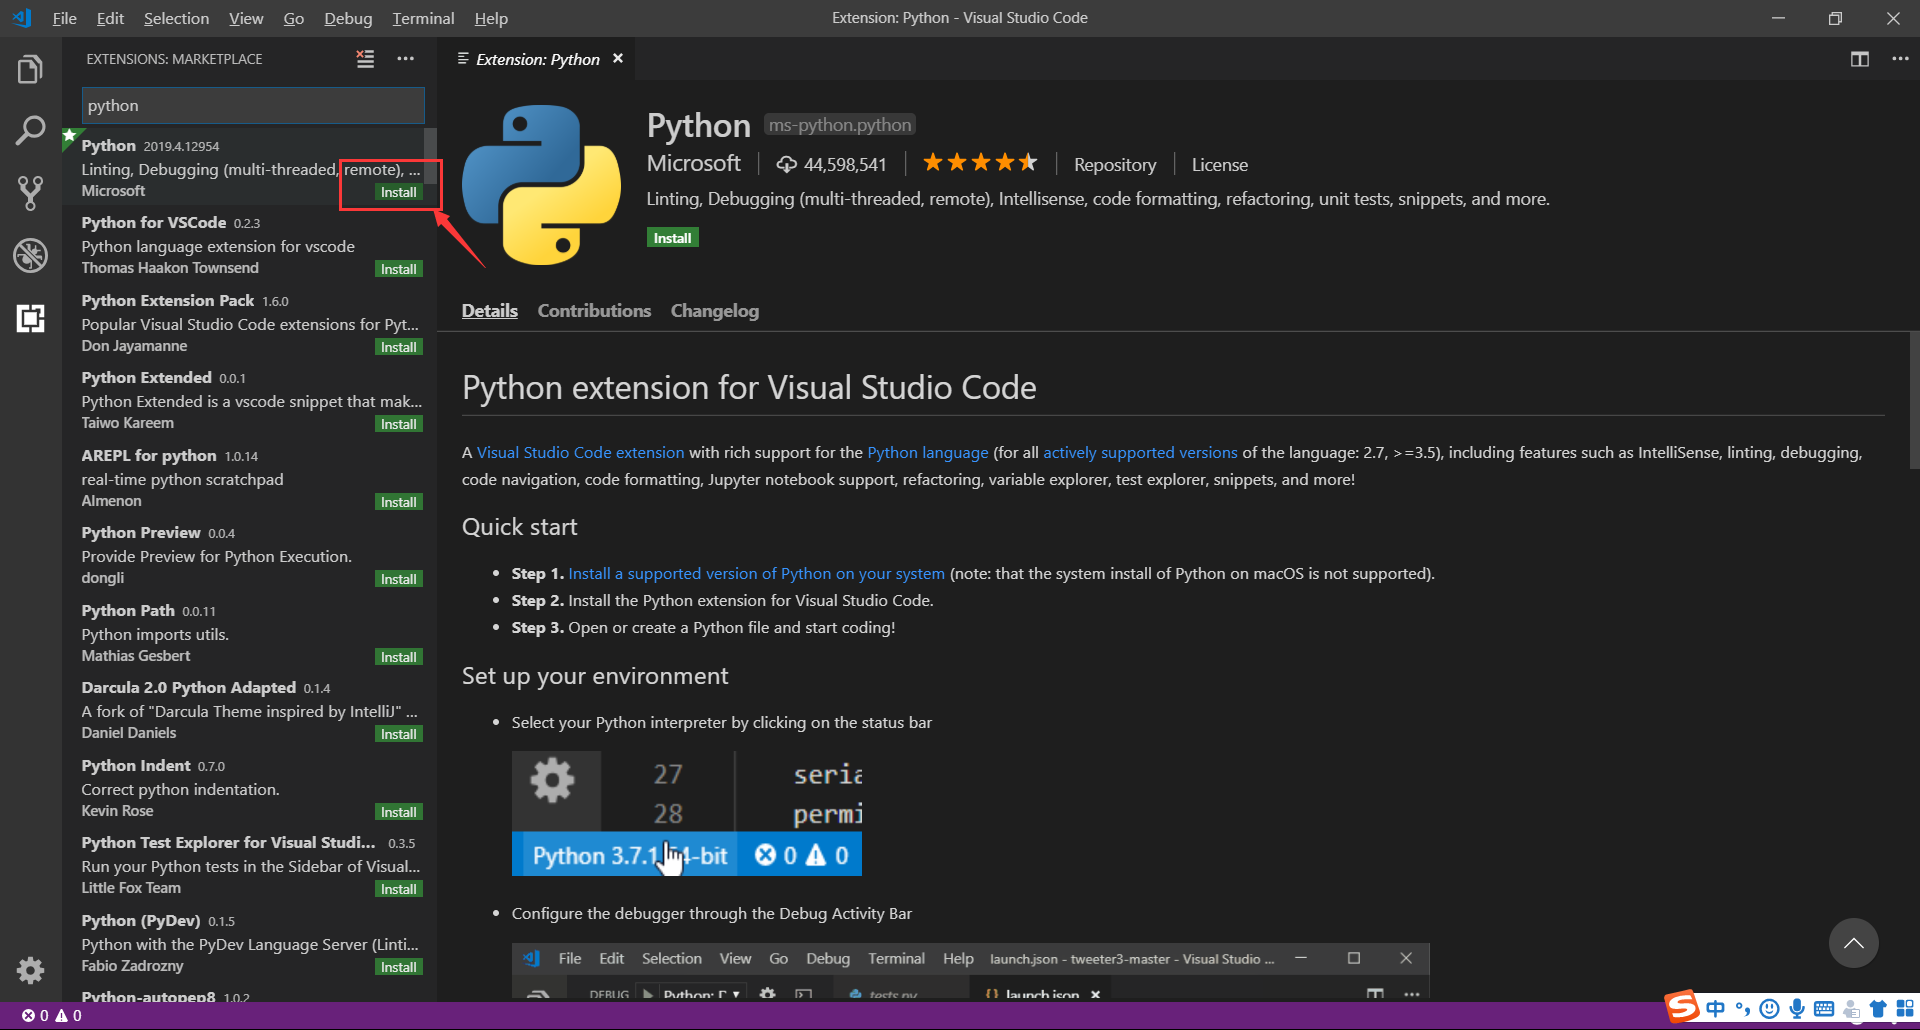Open editor more actions ellipsis

coord(1900,59)
